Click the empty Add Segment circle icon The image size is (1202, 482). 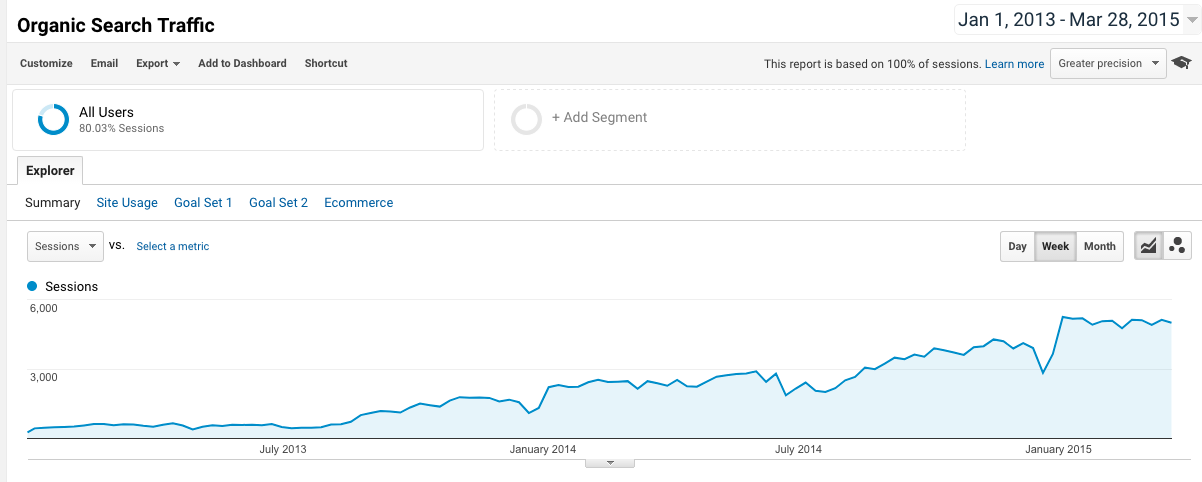[x=526, y=119]
